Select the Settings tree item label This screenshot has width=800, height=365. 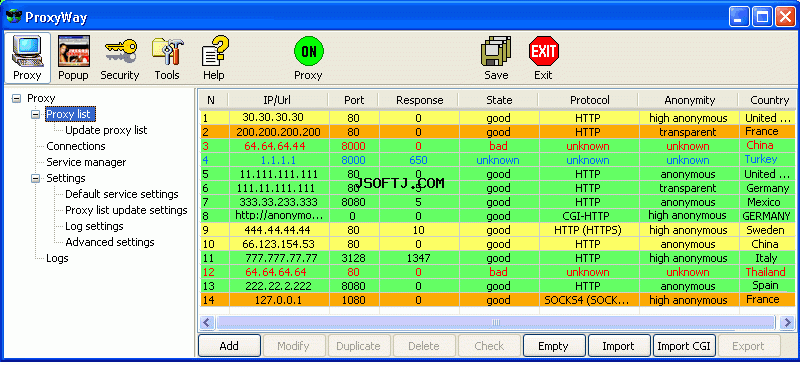click(66, 178)
